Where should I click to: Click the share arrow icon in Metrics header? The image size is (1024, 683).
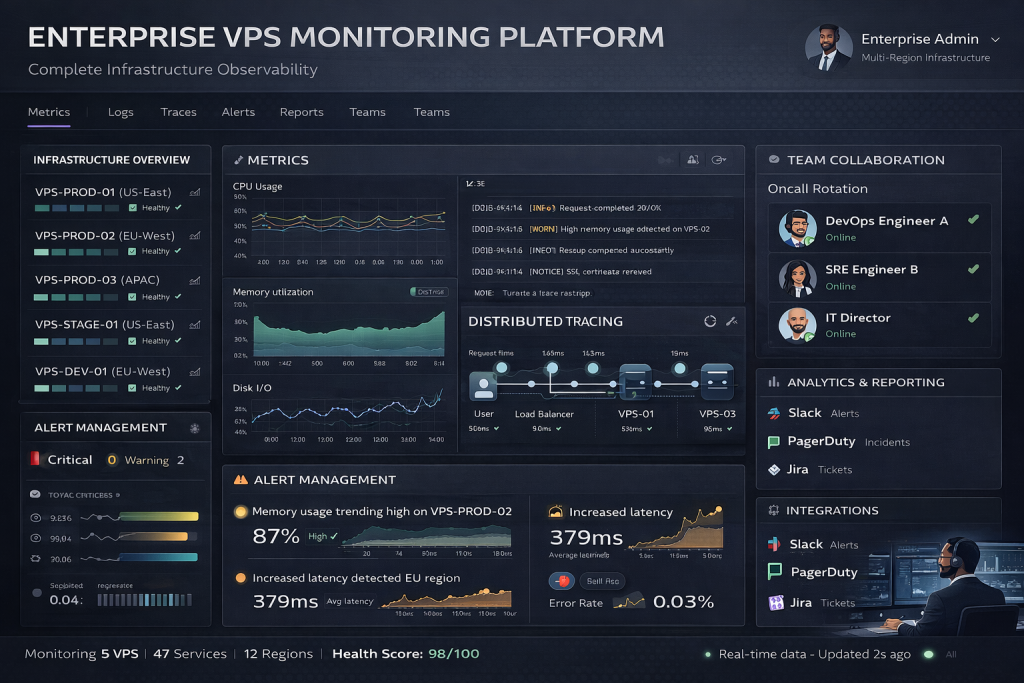pyautogui.click(x=719, y=160)
